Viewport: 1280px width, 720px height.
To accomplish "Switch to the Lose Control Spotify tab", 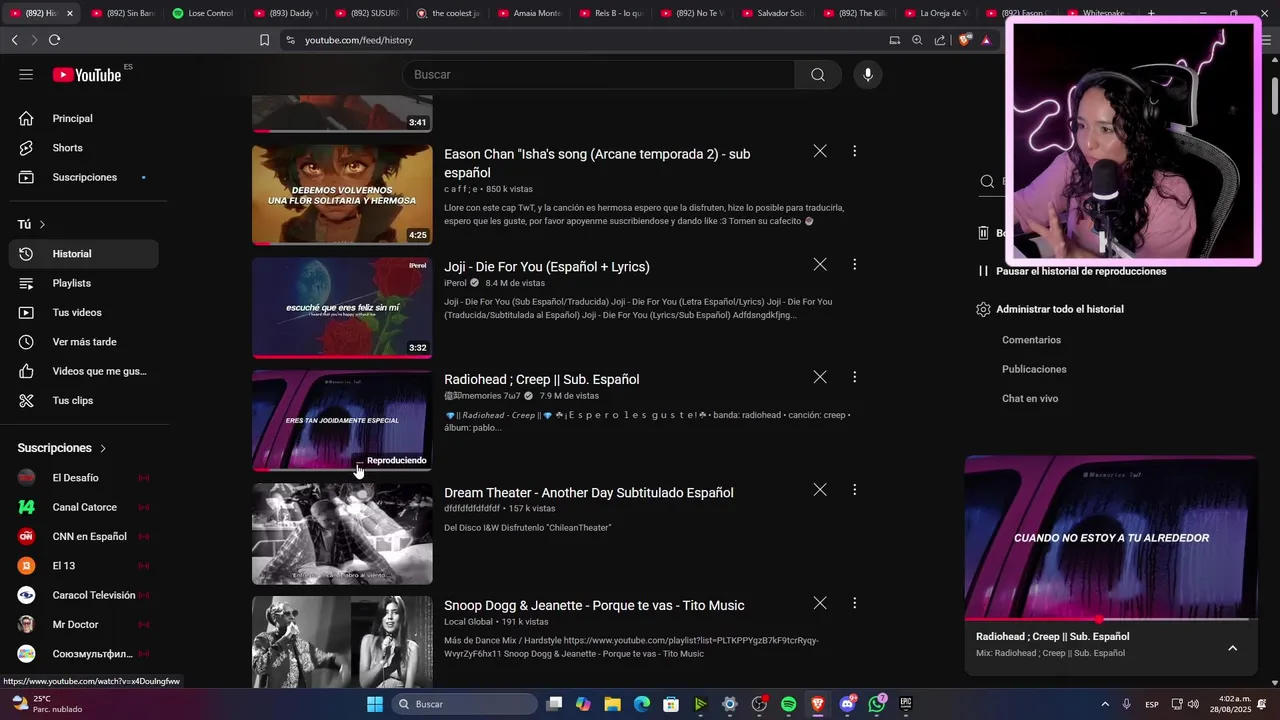I will pyautogui.click(x=204, y=13).
